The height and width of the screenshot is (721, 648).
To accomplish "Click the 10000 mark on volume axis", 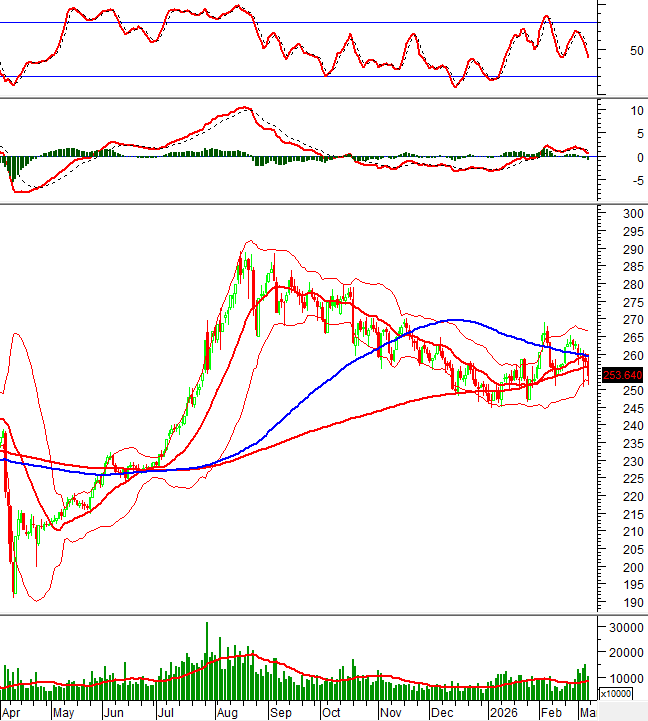I will coord(626,678).
